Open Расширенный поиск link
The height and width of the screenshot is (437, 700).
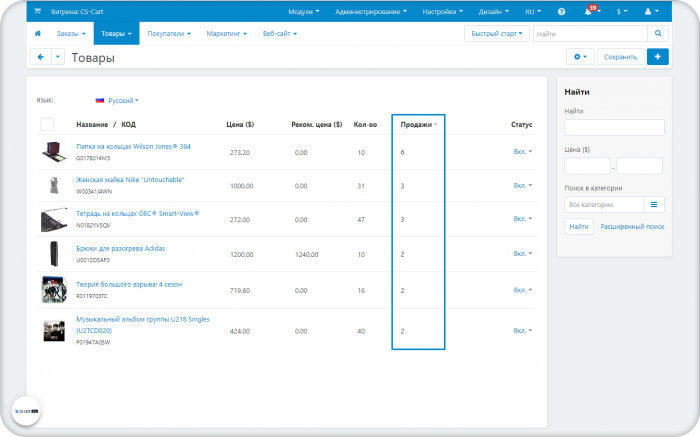pos(632,227)
